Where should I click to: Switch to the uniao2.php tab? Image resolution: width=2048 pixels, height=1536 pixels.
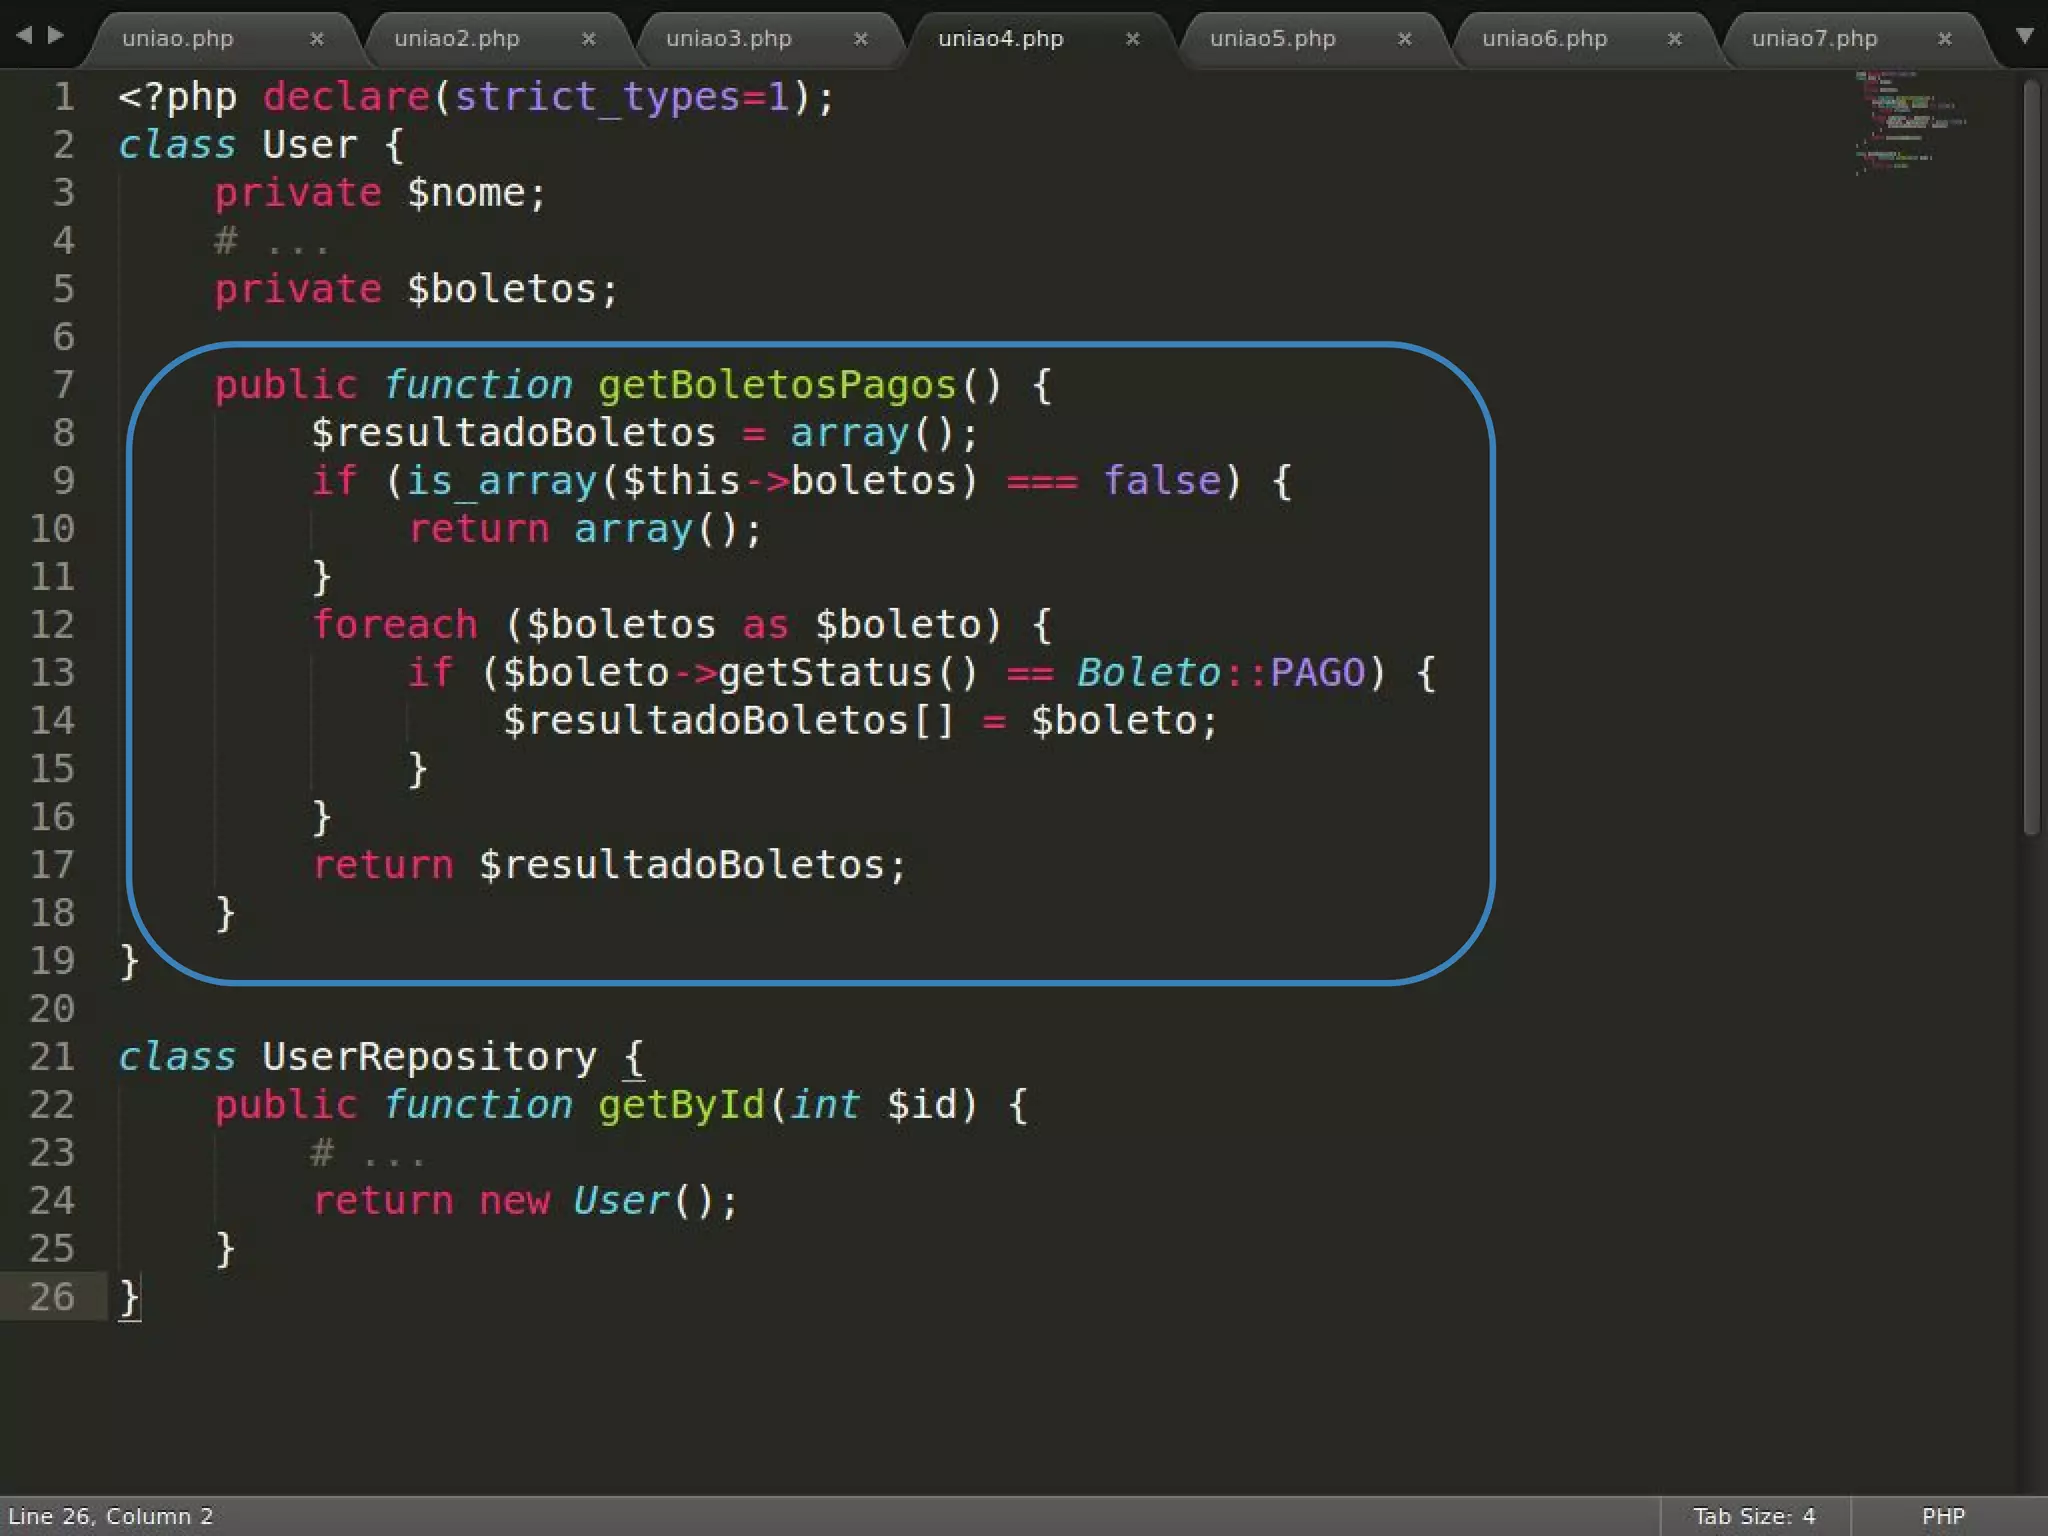coord(456,39)
